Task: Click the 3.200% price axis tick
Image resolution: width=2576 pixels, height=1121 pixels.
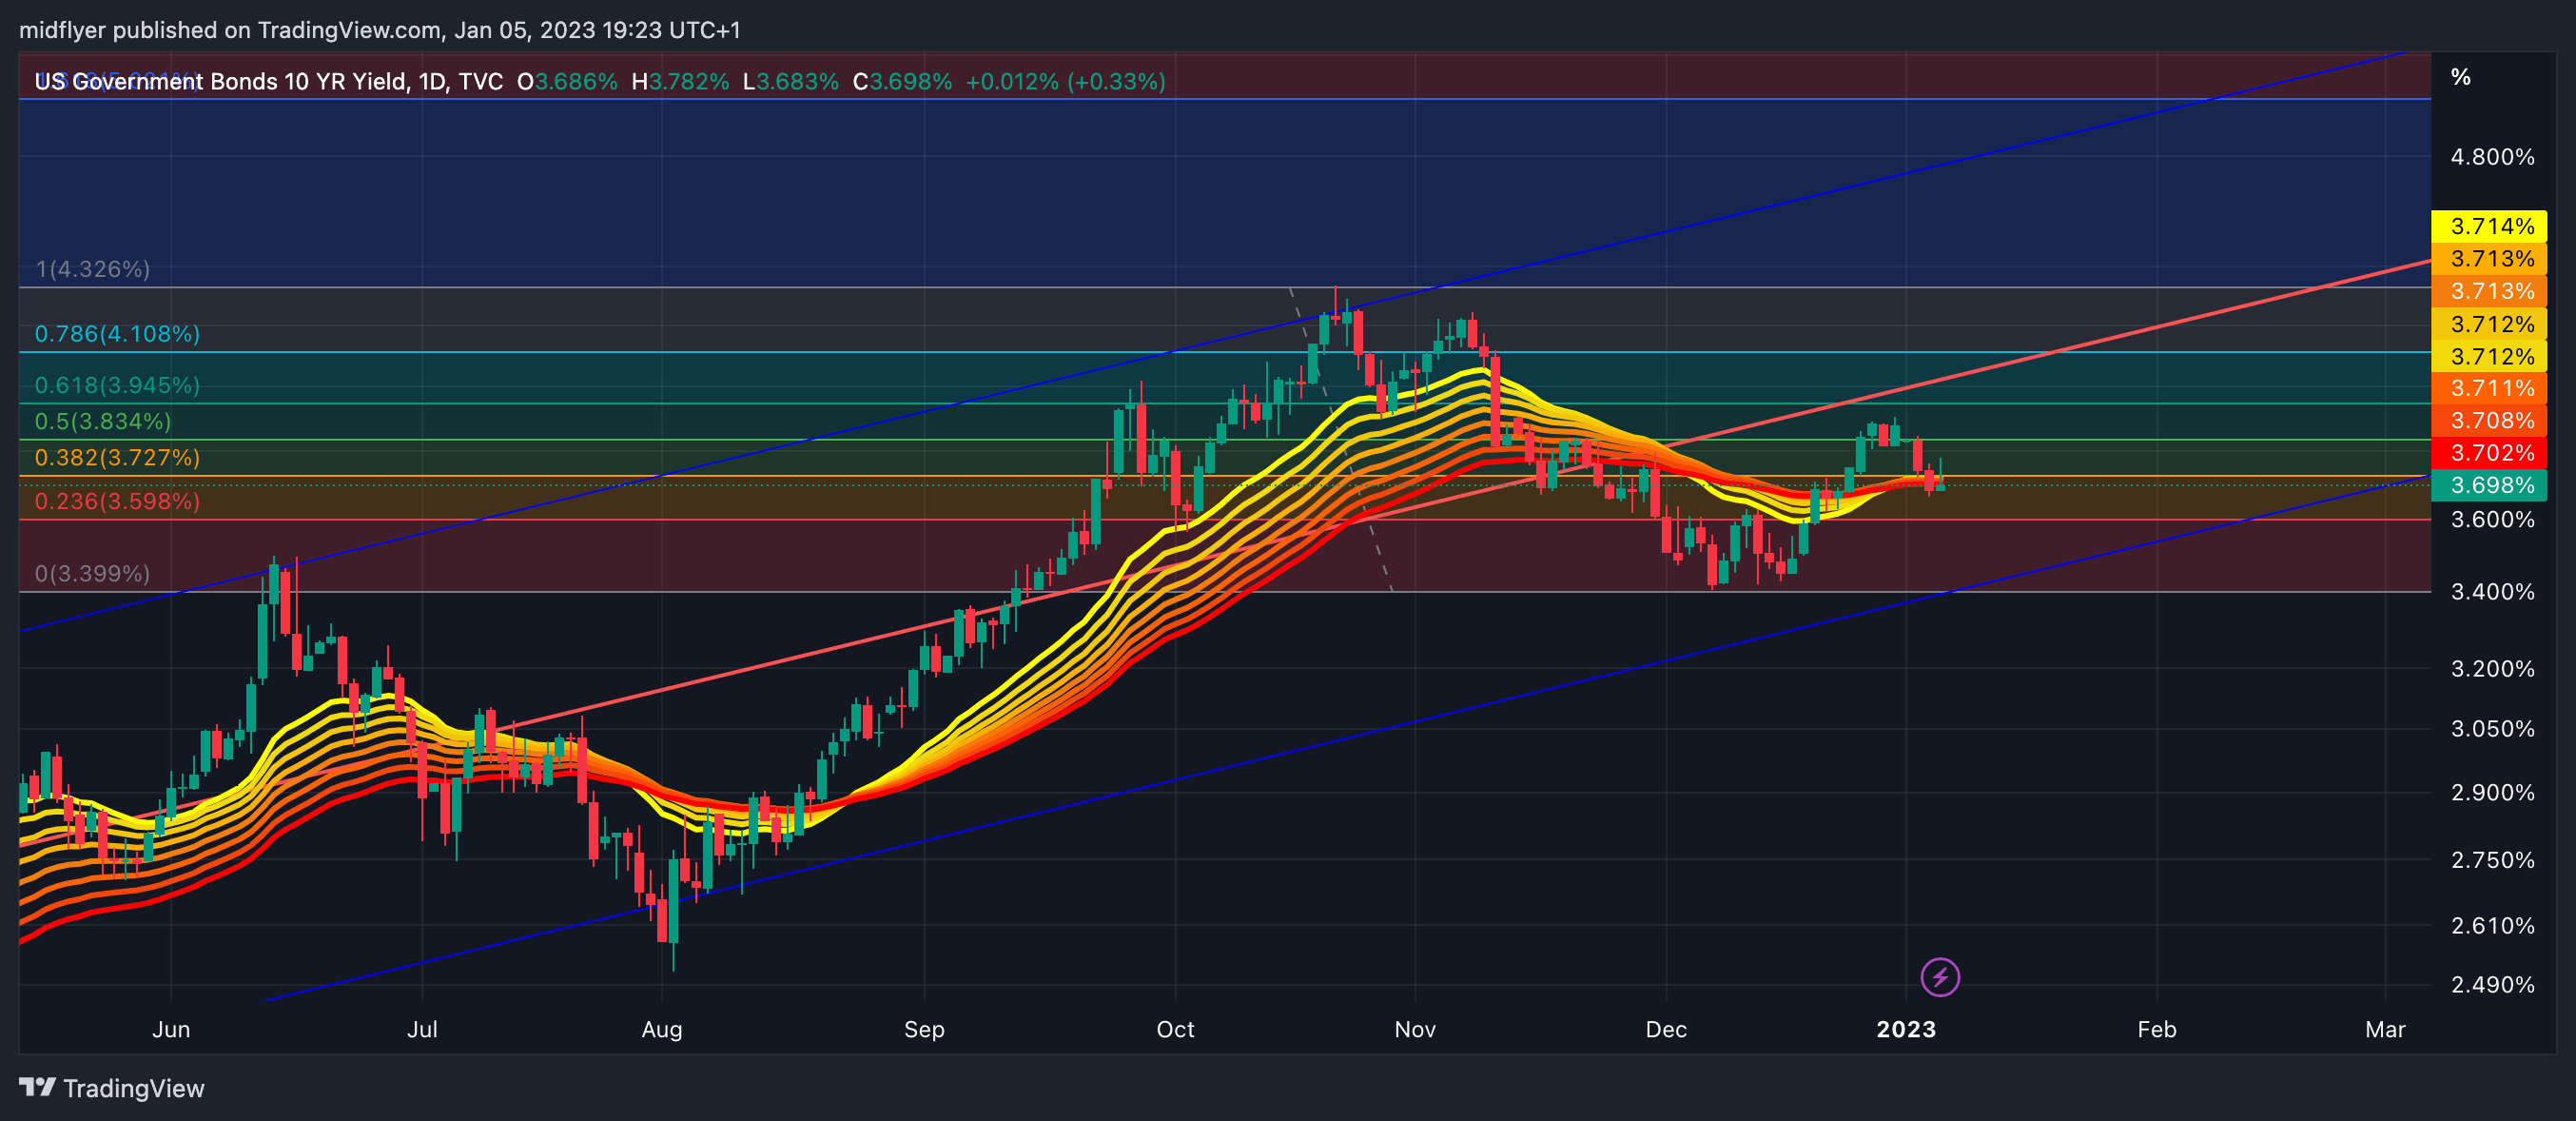Action: click(x=2492, y=668)
